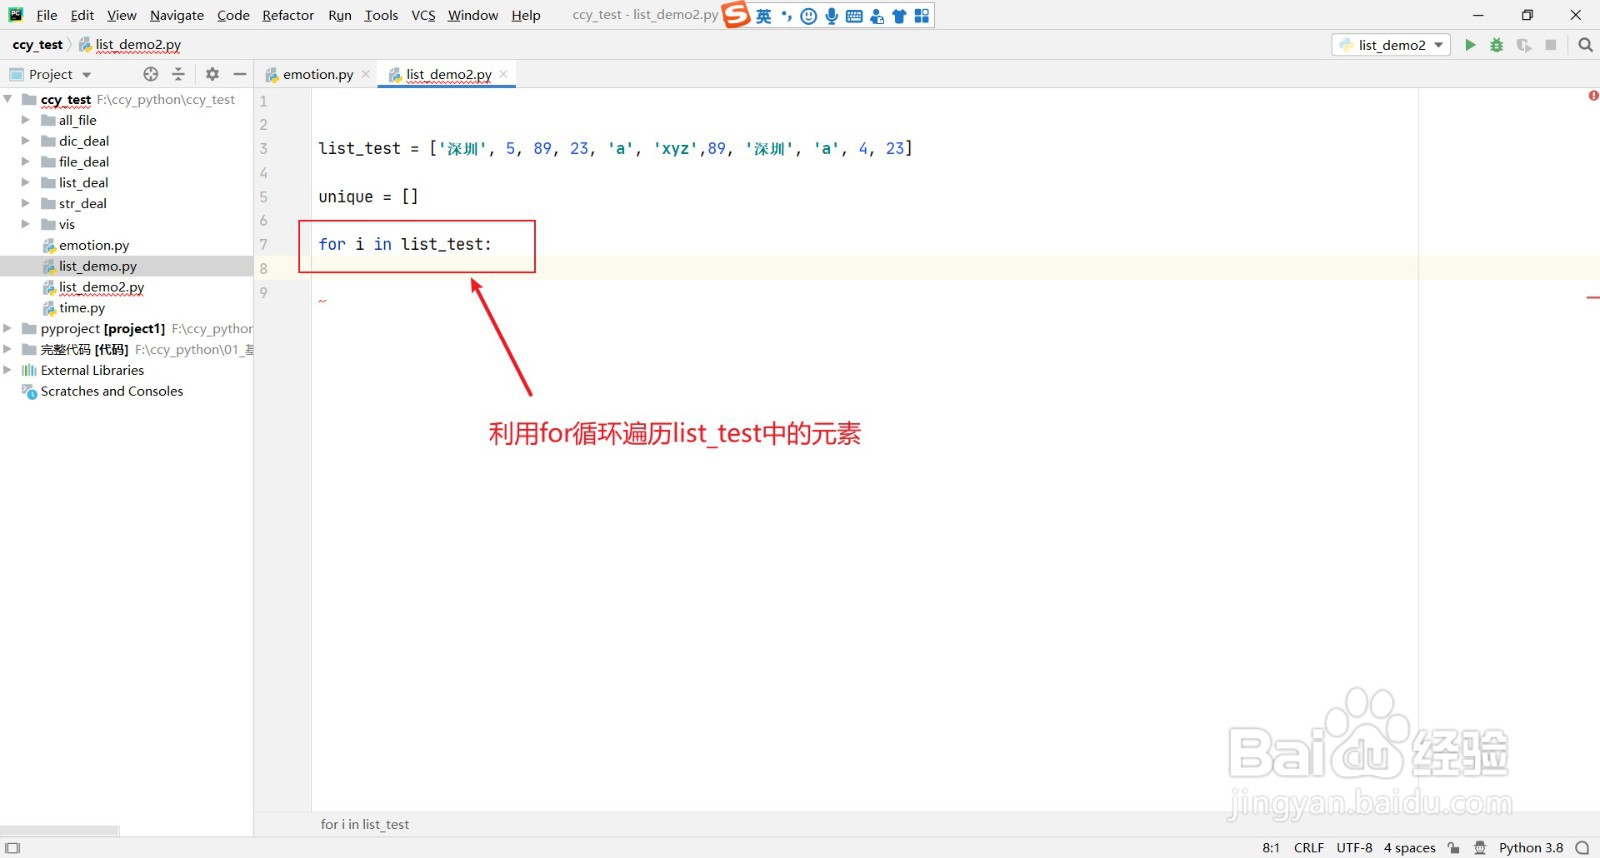Image resolution: width=1600 pixels, height=858 pixels.
Task: Click the red error indicator in editor corner
Action: (x=1593, y=96)
